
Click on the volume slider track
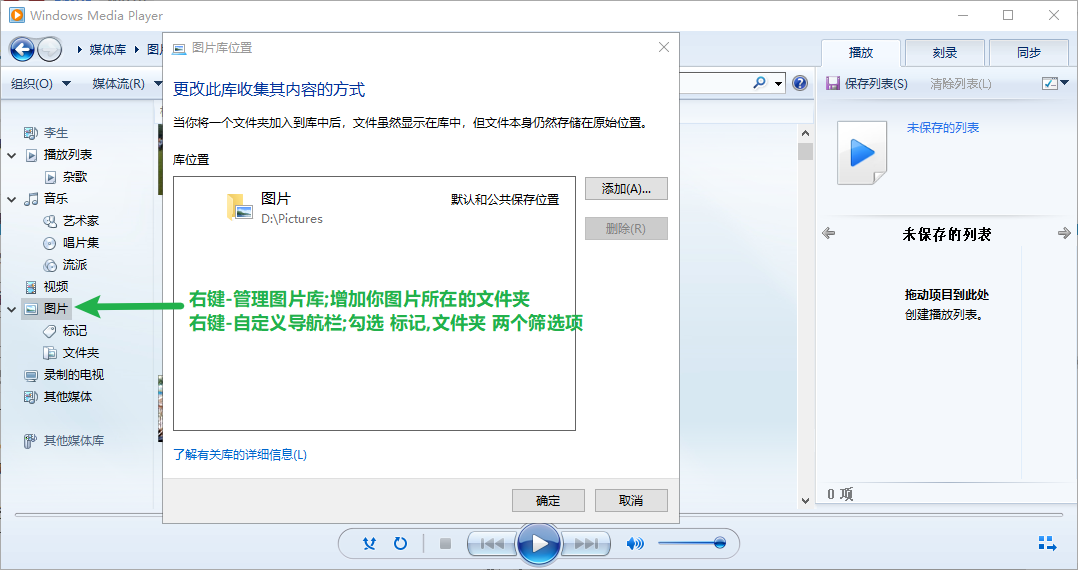pyautogui.click(x=690, y=543)
